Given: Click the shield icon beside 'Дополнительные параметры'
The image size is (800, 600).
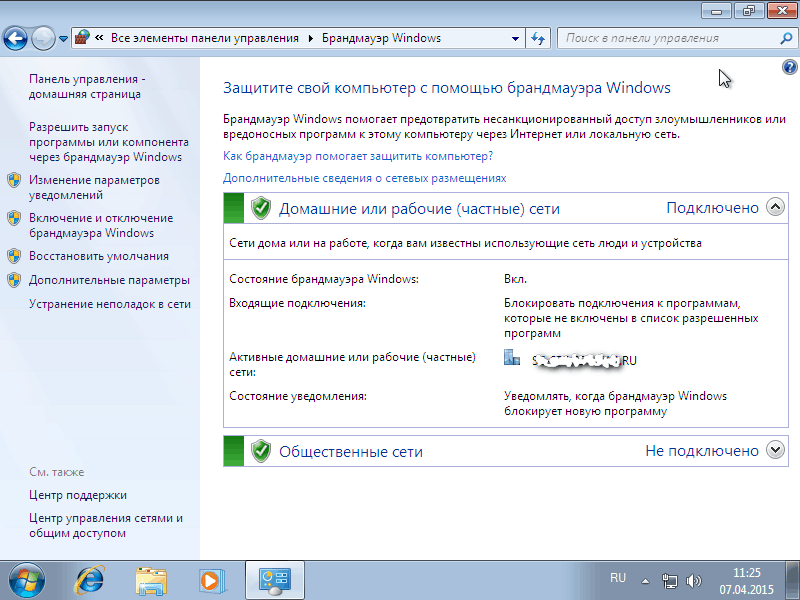Looking at the screenshot, I should [x=14, y=280].
